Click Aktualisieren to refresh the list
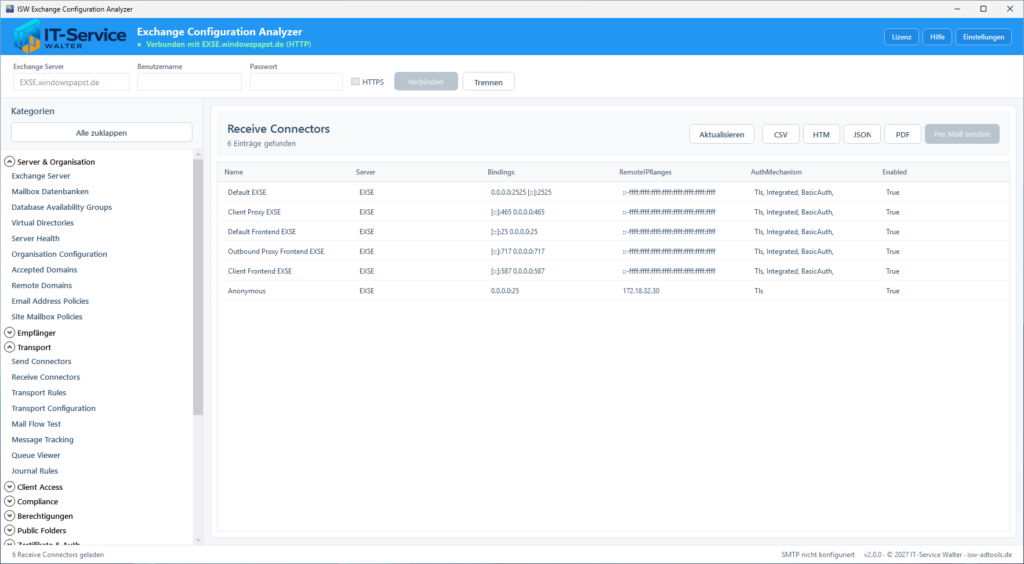The width and height of the screenshot is (1024, 564). [x=722, y=134]
